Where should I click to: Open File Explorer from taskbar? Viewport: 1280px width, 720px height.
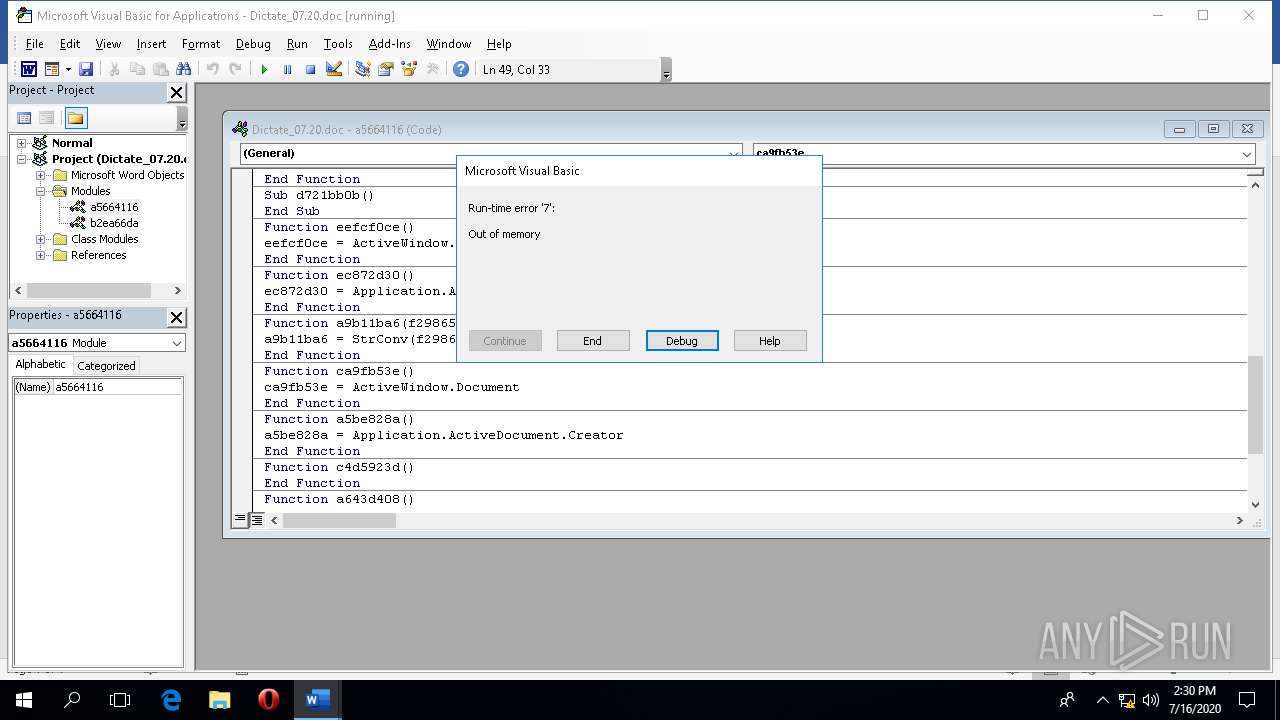coord(219,700)
